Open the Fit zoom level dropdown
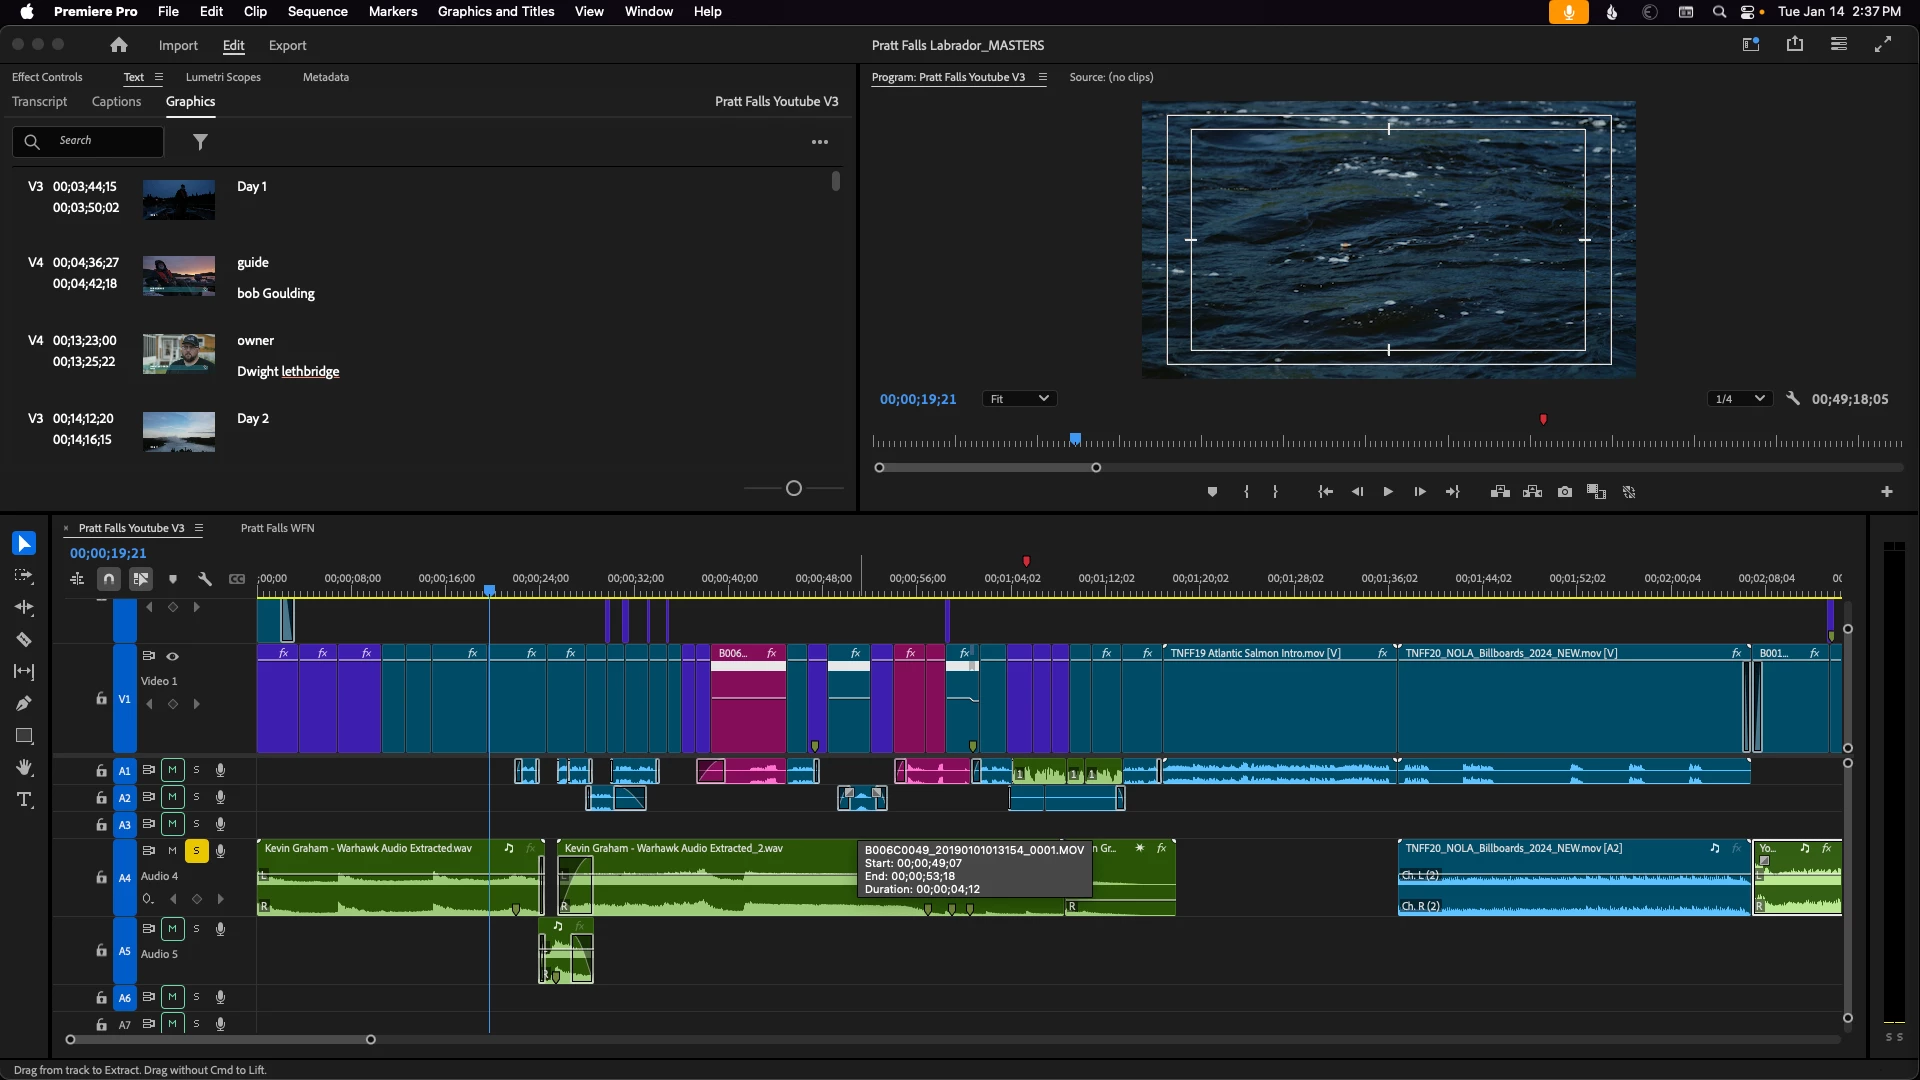Viewport: 1920px width, 1080px height. click(1019, 399)
